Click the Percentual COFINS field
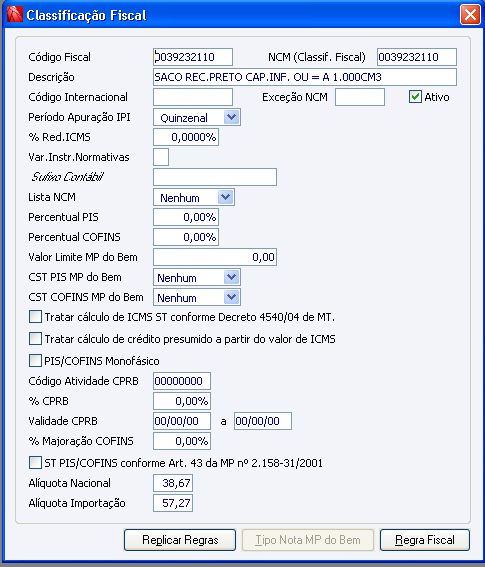This screenshot has height=567, width=485. pyautogui.click(x=186, y=237)
